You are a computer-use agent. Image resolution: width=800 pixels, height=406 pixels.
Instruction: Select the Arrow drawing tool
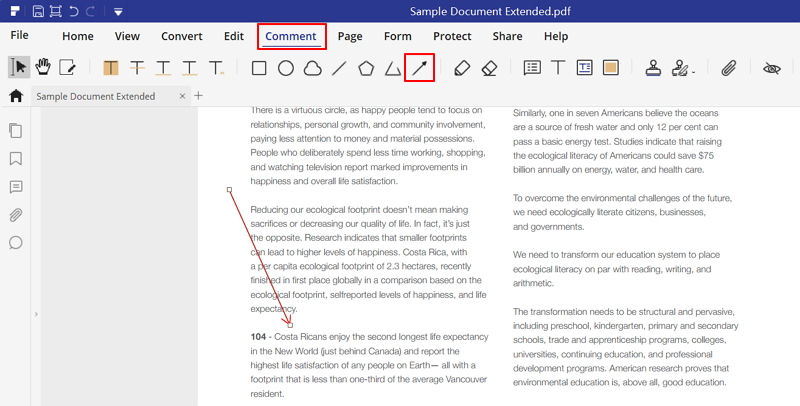[x=419, y=68]
